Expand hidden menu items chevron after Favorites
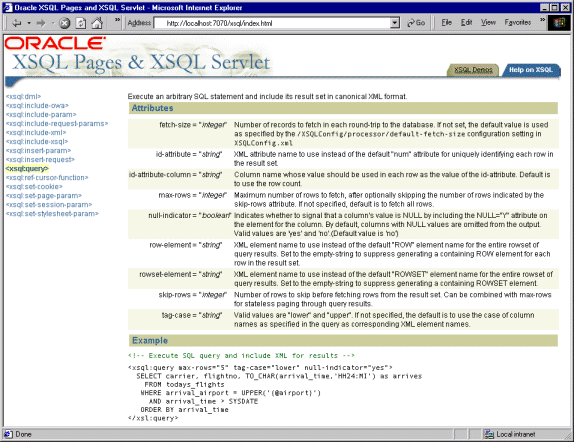Viewport: 574px width, 442px height. click(x=542, y=20)
